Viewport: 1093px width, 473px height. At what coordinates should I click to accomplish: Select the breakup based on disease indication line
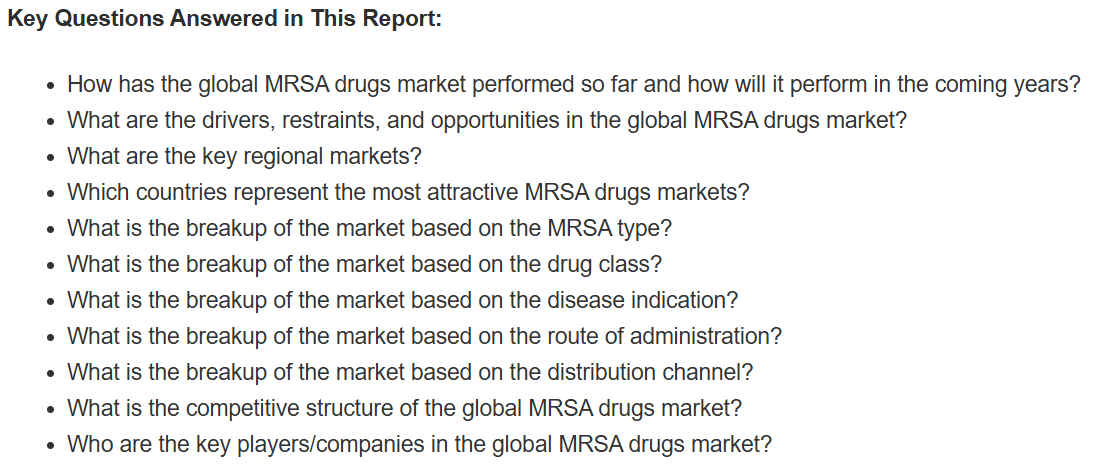click(402, 300)
